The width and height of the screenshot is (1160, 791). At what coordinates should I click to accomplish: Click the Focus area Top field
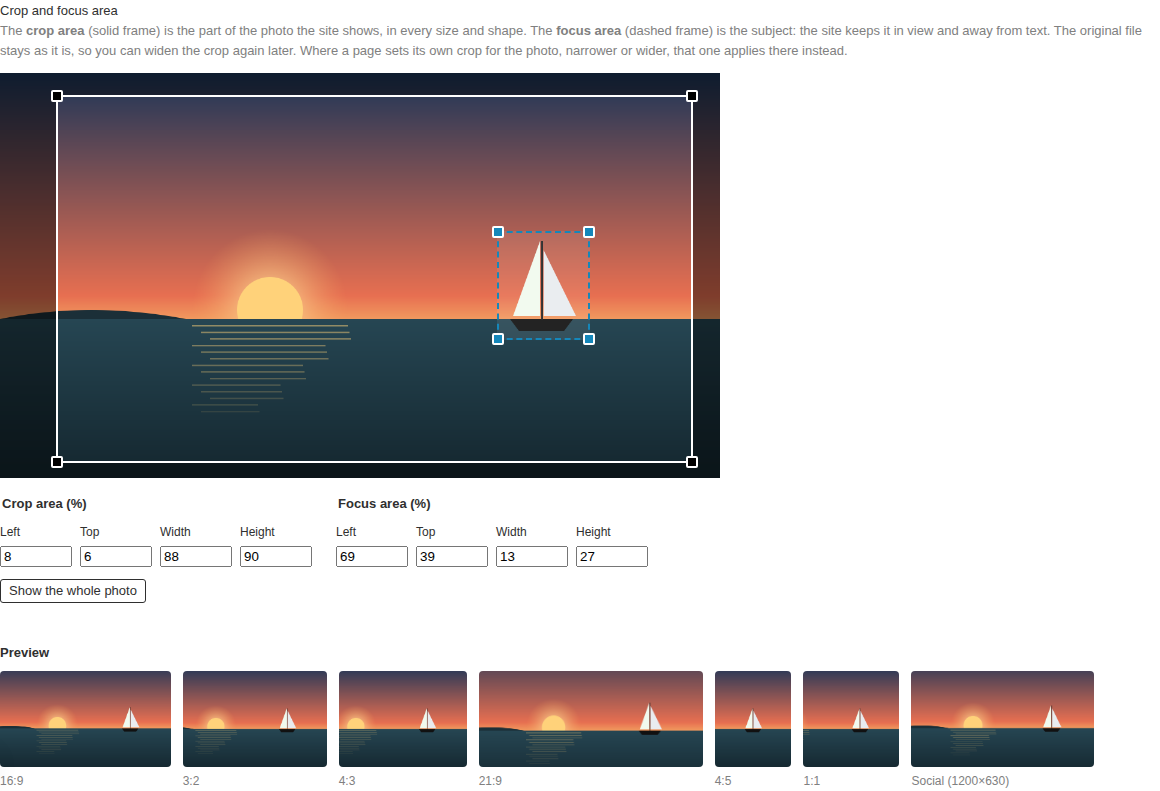coord(452,556)
